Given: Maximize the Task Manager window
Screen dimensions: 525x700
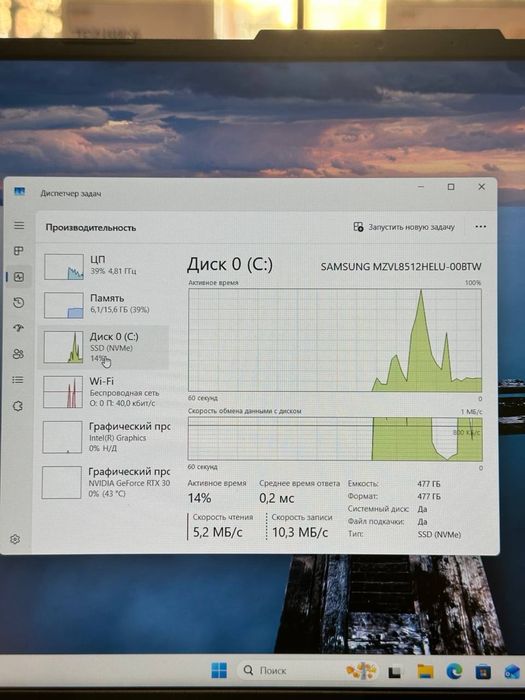Looking at the screenshot, I should pos(451,187).
